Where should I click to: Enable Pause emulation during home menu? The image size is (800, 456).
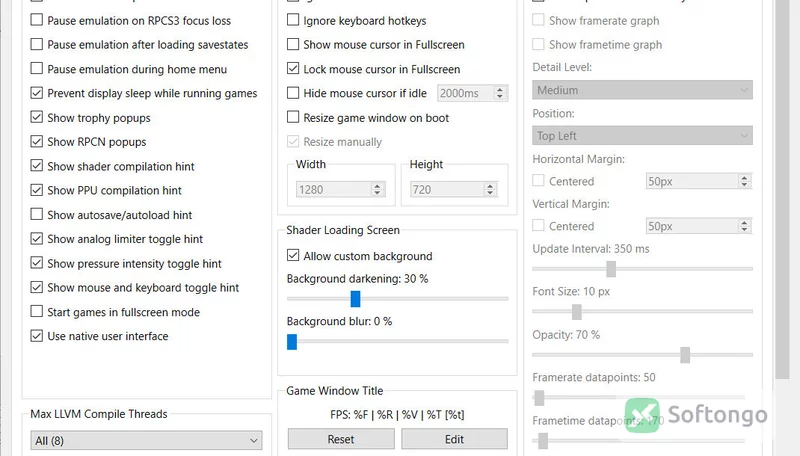click(x=36, y=69)
